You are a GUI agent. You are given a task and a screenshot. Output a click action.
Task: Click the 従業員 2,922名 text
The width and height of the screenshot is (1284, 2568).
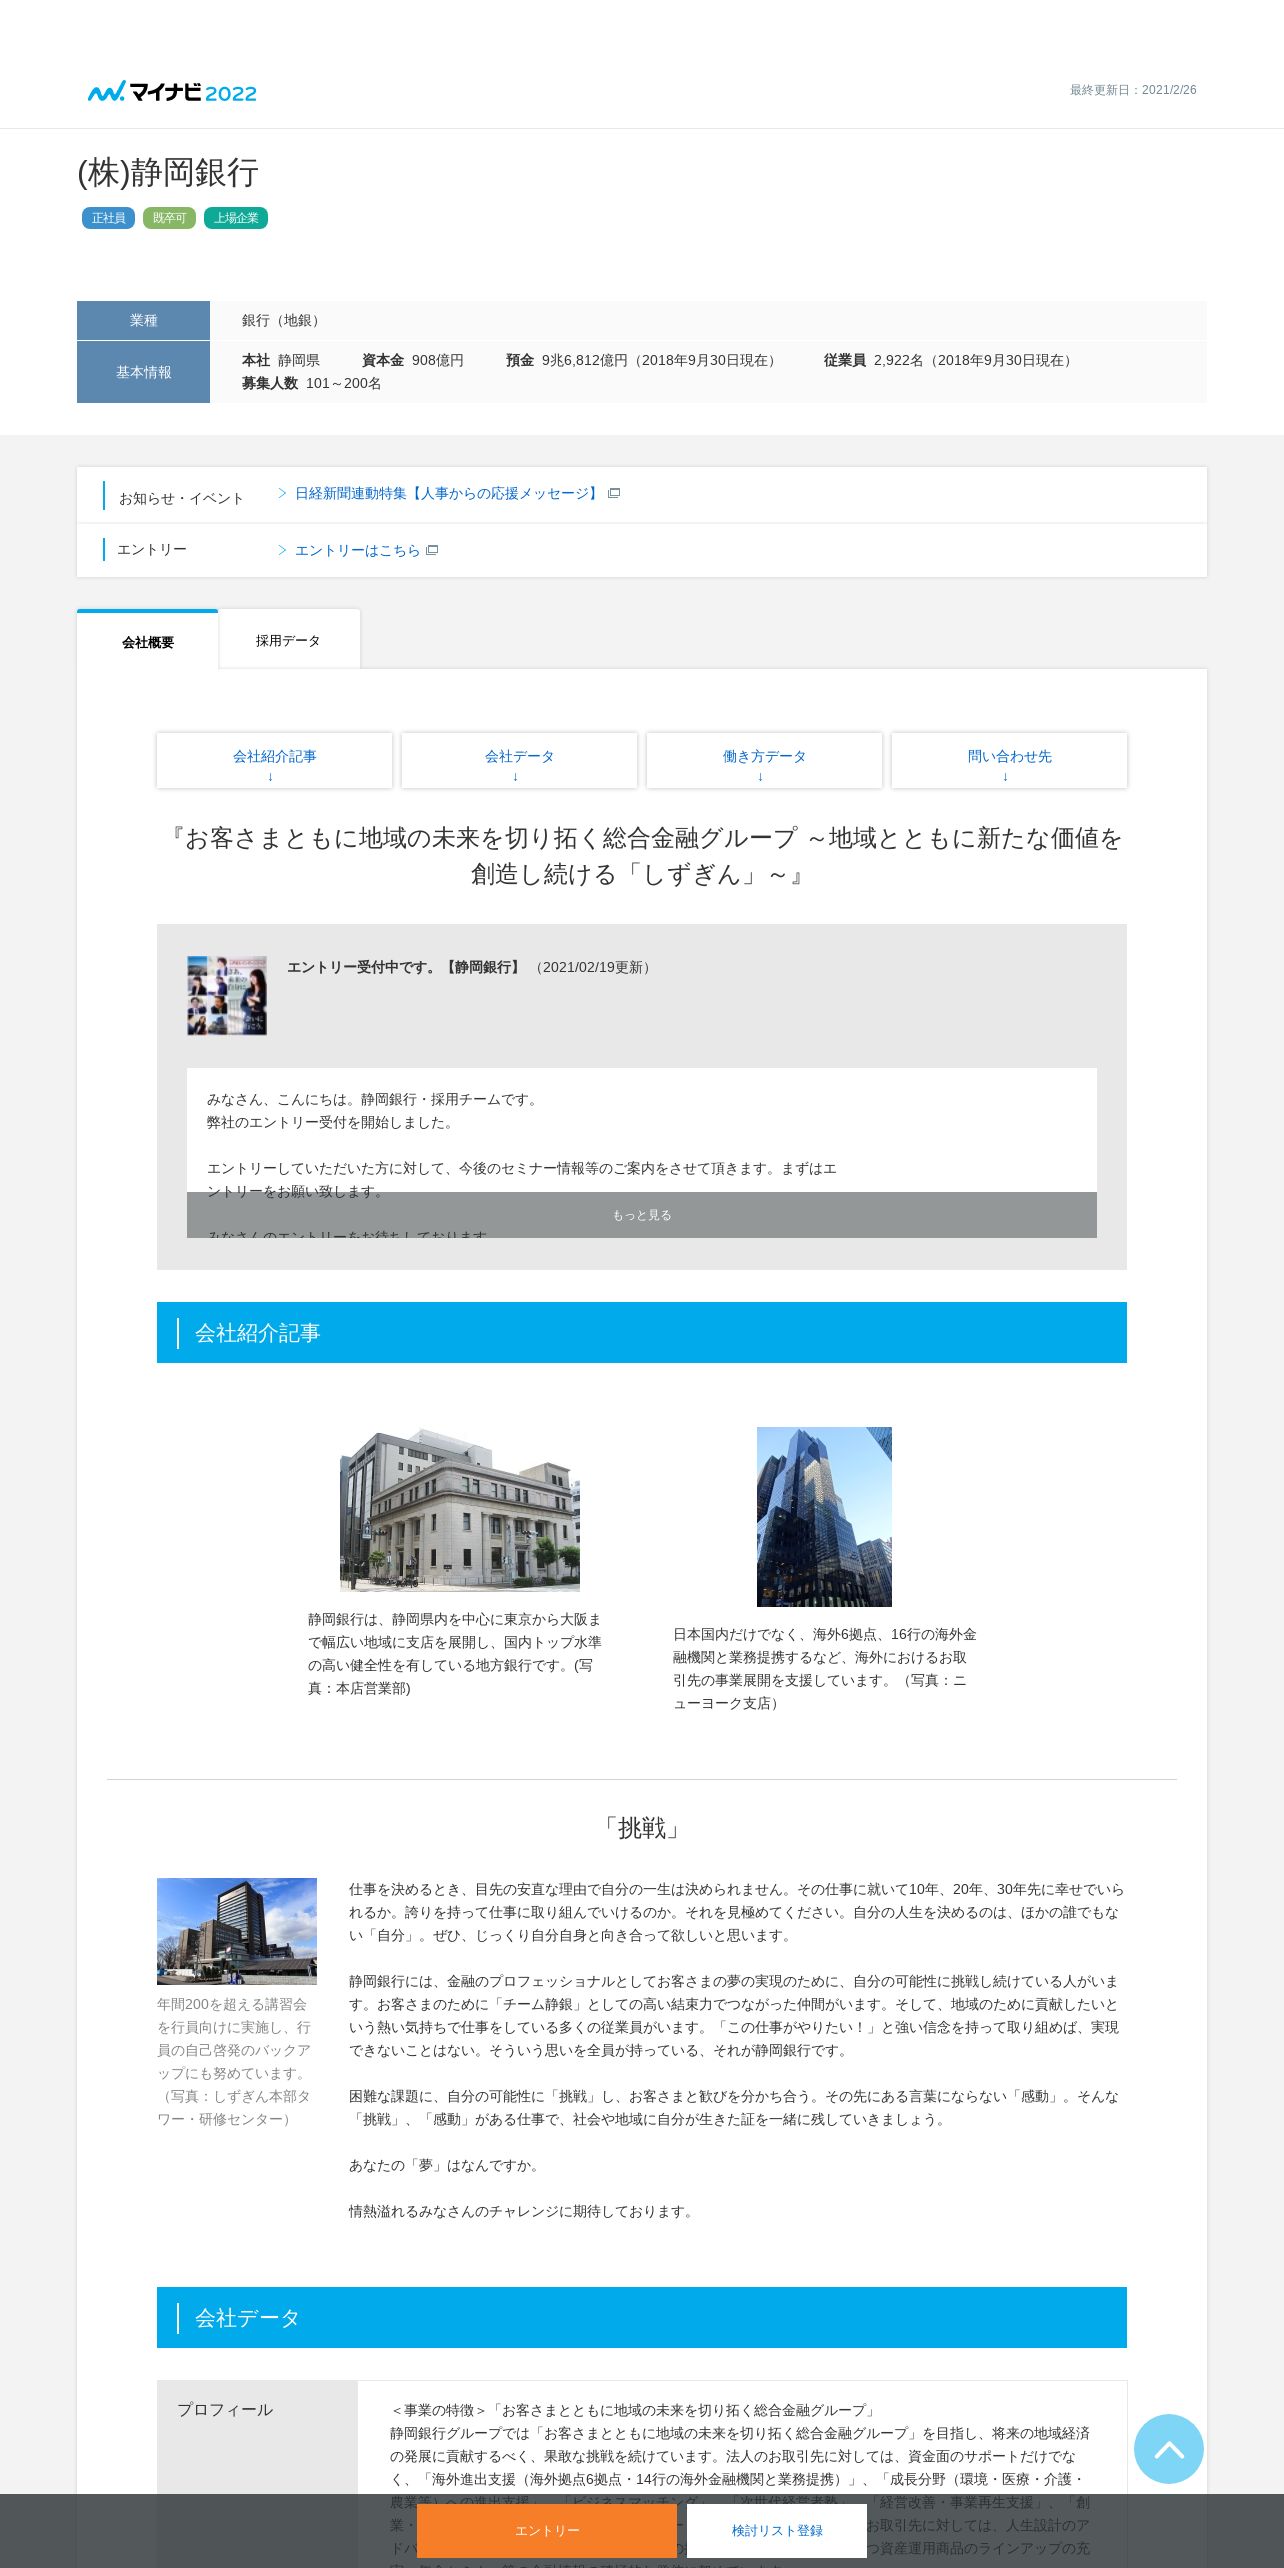tap(950, 360)
